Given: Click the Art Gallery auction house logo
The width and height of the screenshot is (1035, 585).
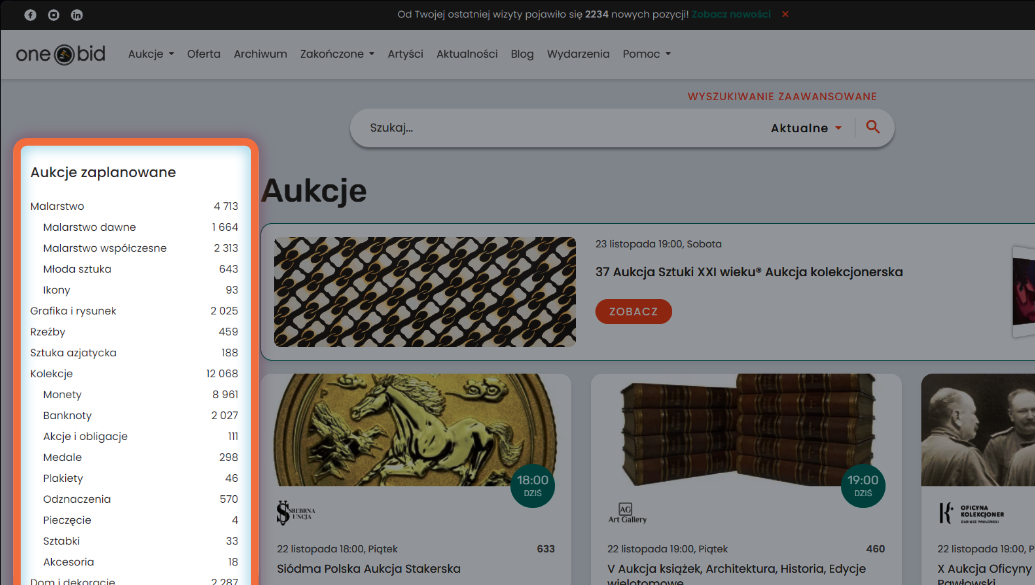Looking at the screenshot, I should click(x=627, y=513).
